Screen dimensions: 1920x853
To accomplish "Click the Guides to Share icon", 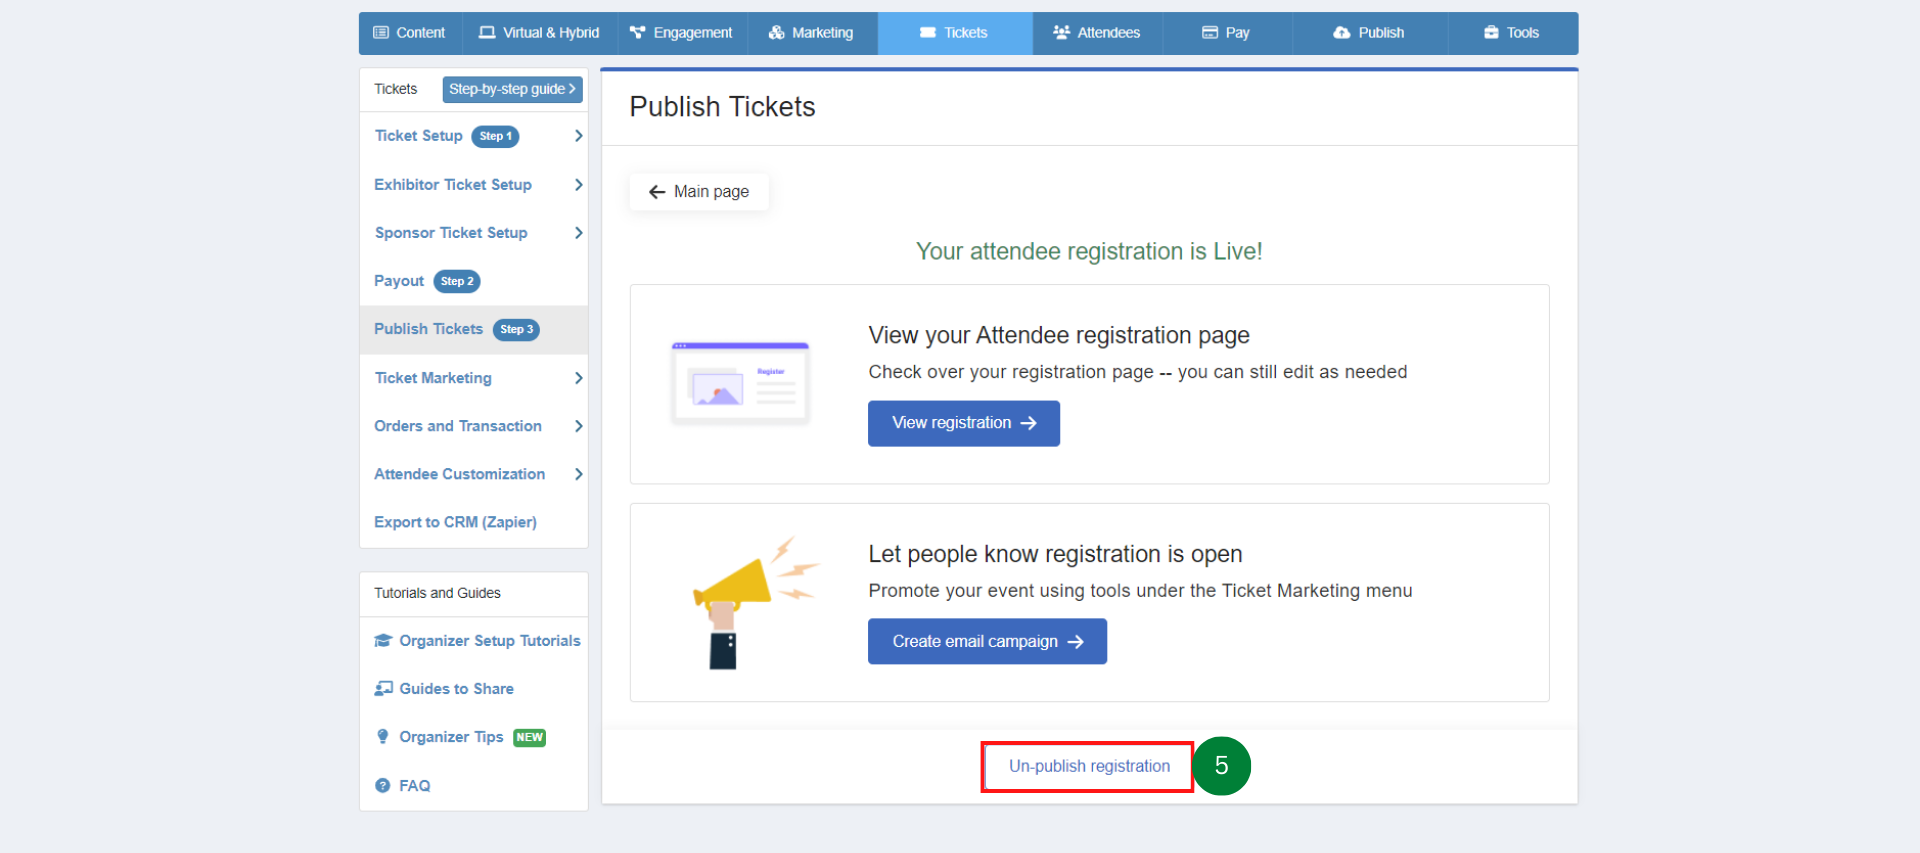I will pyautogui.click(x=383, y=689).
